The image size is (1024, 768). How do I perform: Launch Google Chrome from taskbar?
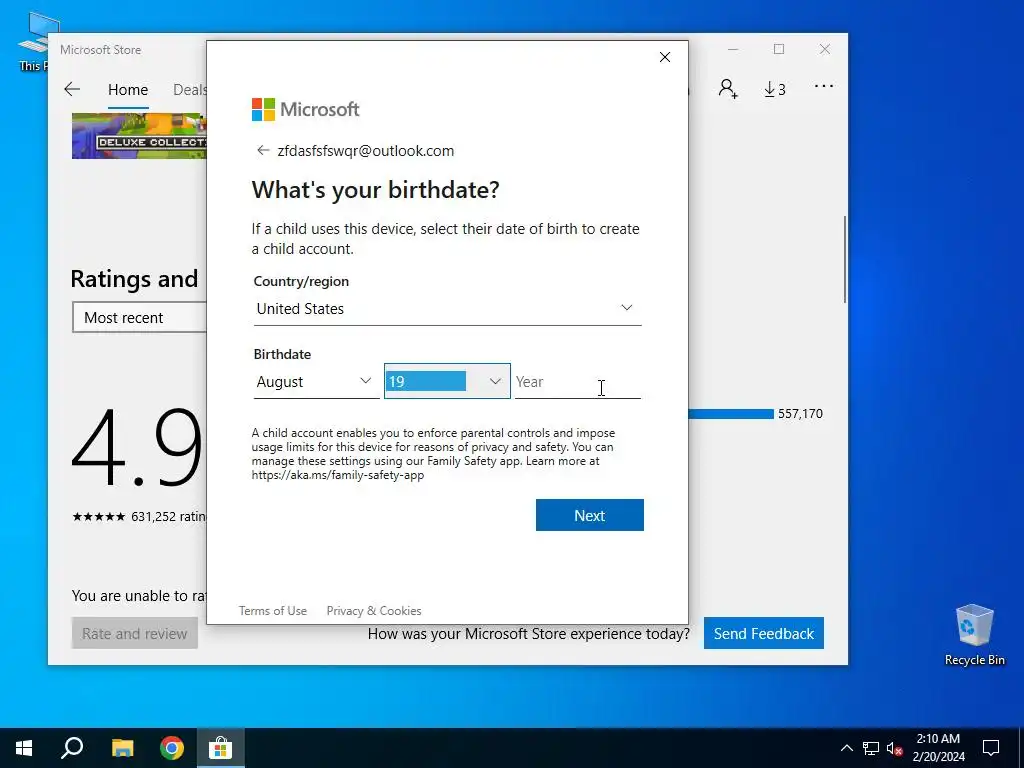click(172, 748)
